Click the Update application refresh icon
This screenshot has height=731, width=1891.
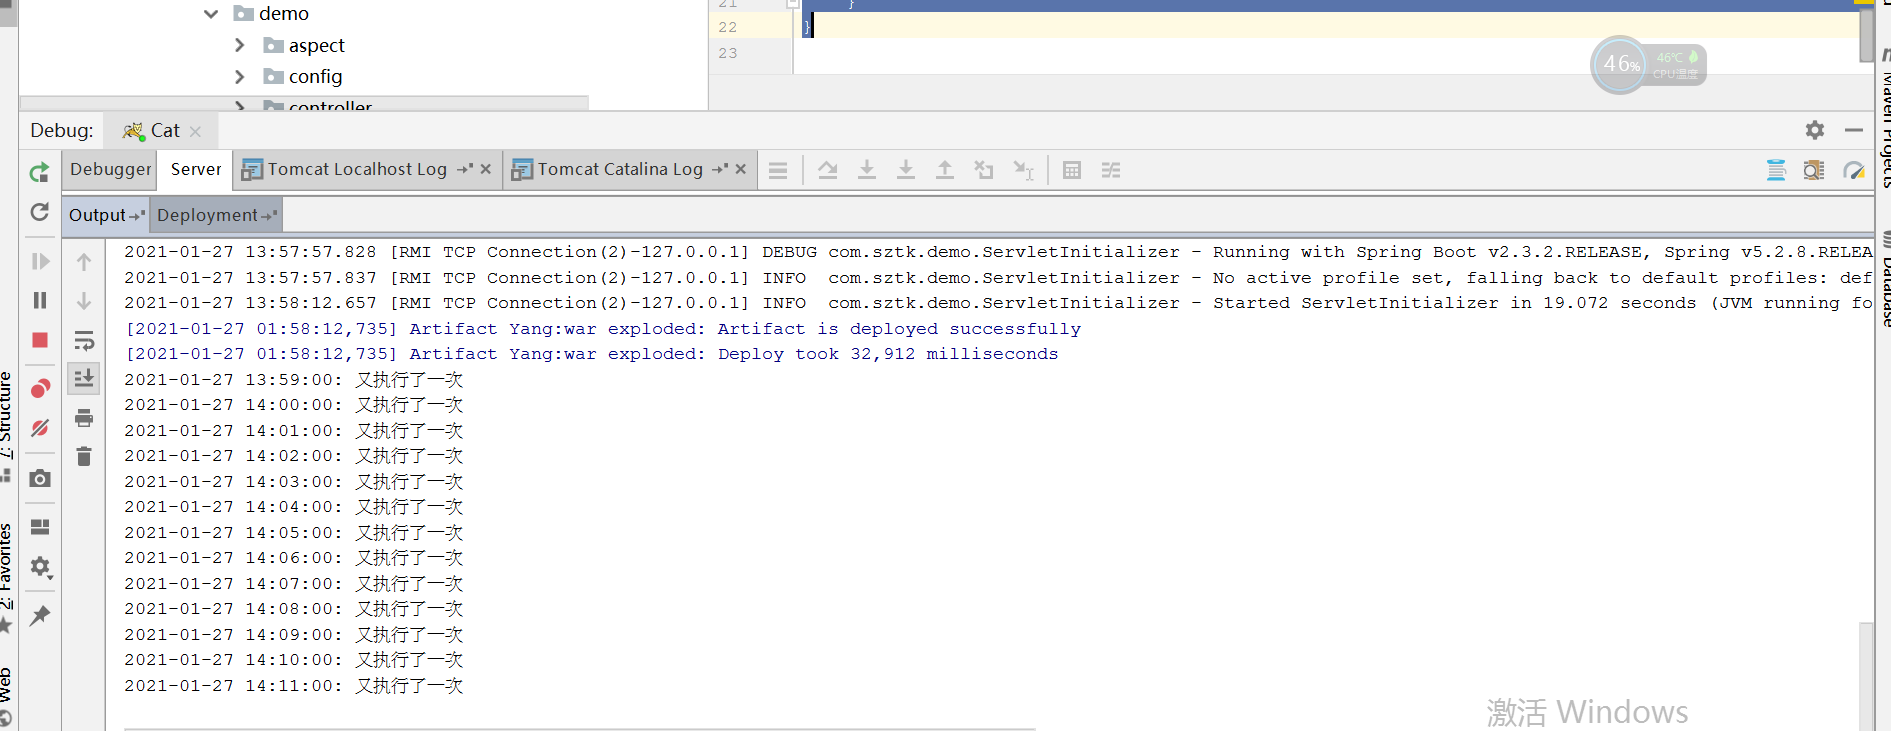[39, 212]
